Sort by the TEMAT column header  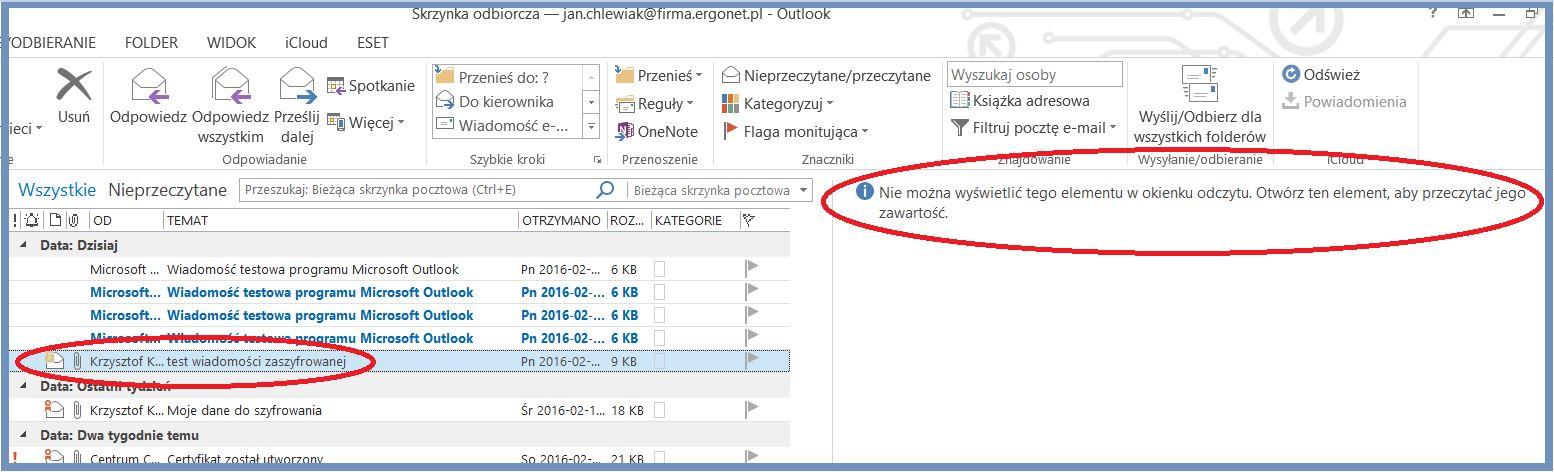(341, 220)
